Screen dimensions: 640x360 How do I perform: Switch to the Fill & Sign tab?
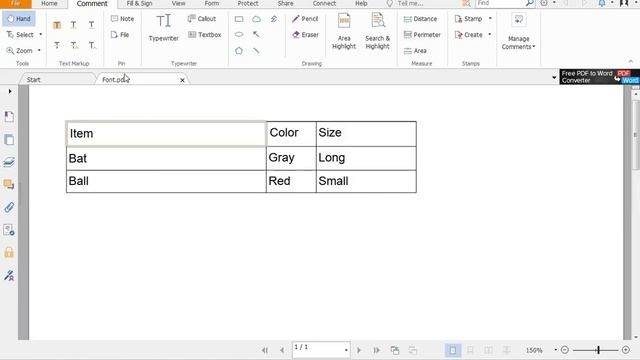pyautogui.click(x=139, y=3)
